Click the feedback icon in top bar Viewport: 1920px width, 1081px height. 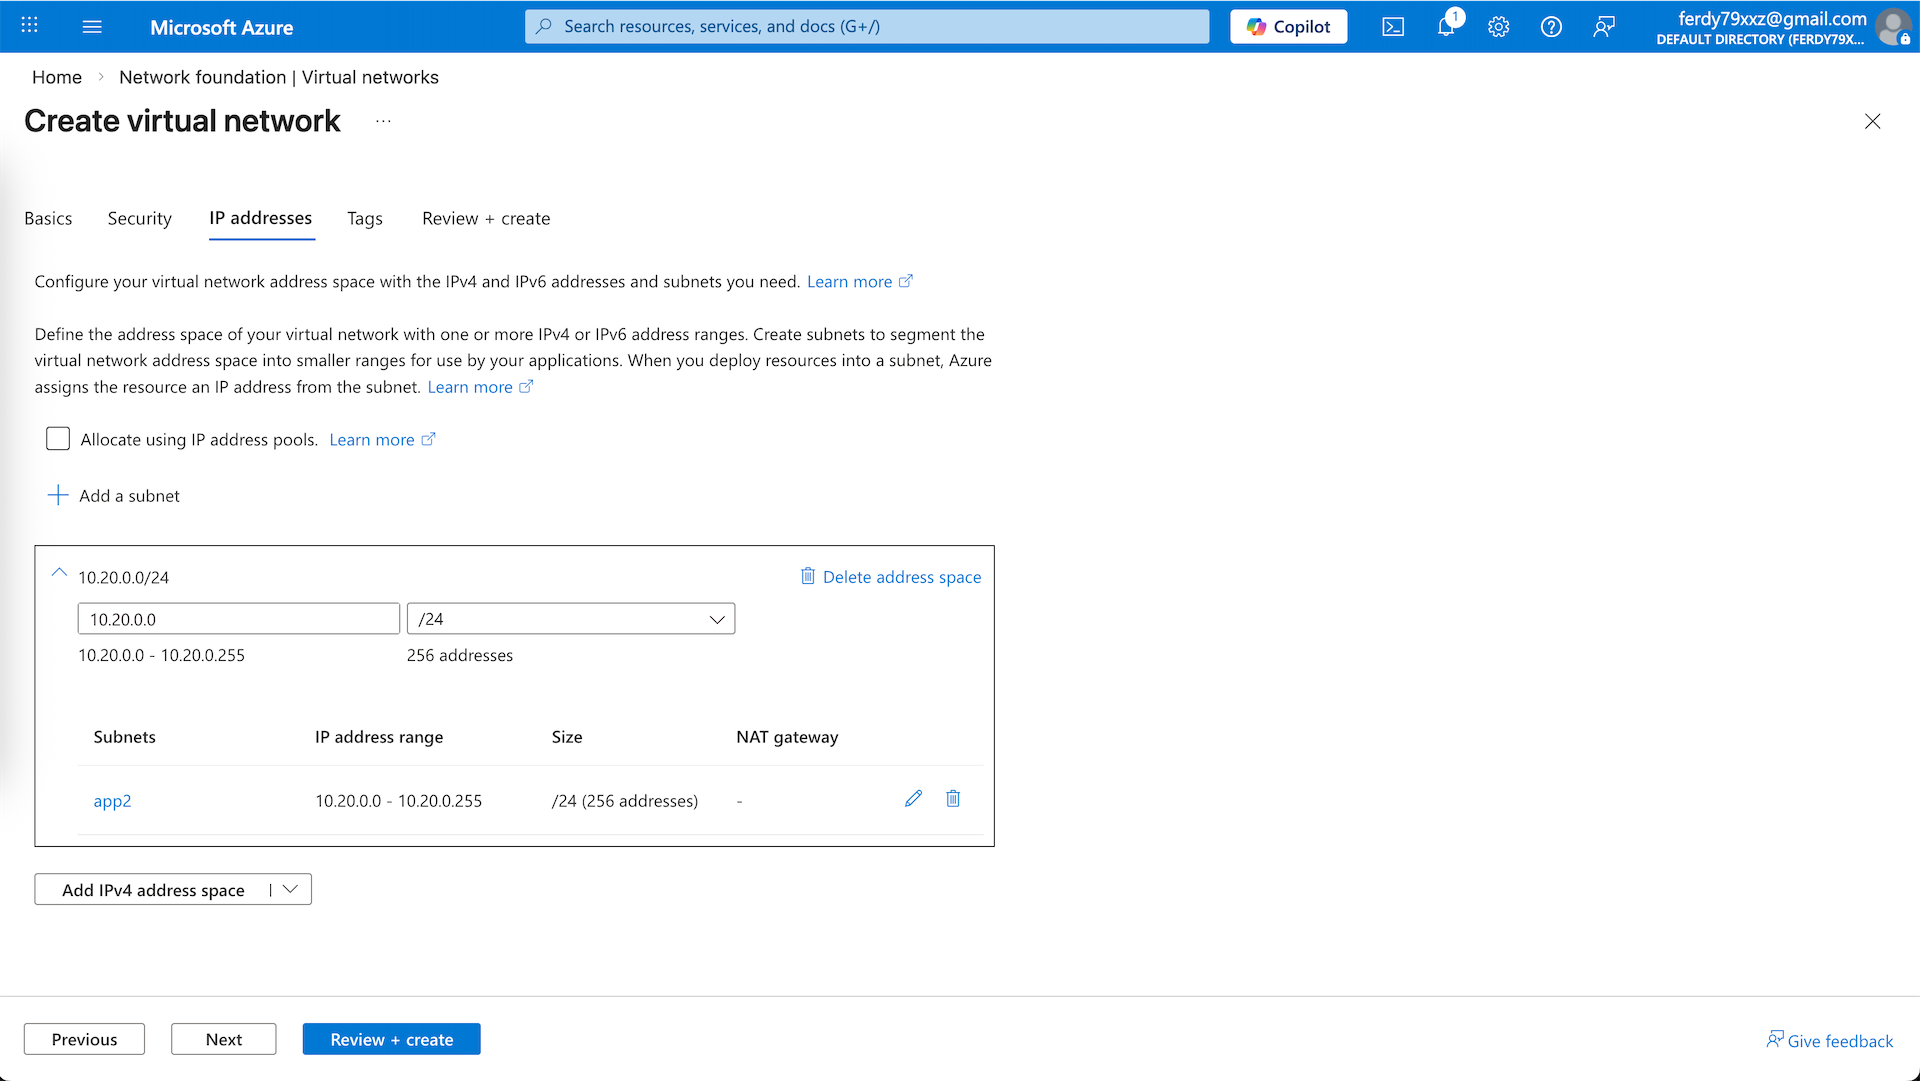tap(1604, 27)
